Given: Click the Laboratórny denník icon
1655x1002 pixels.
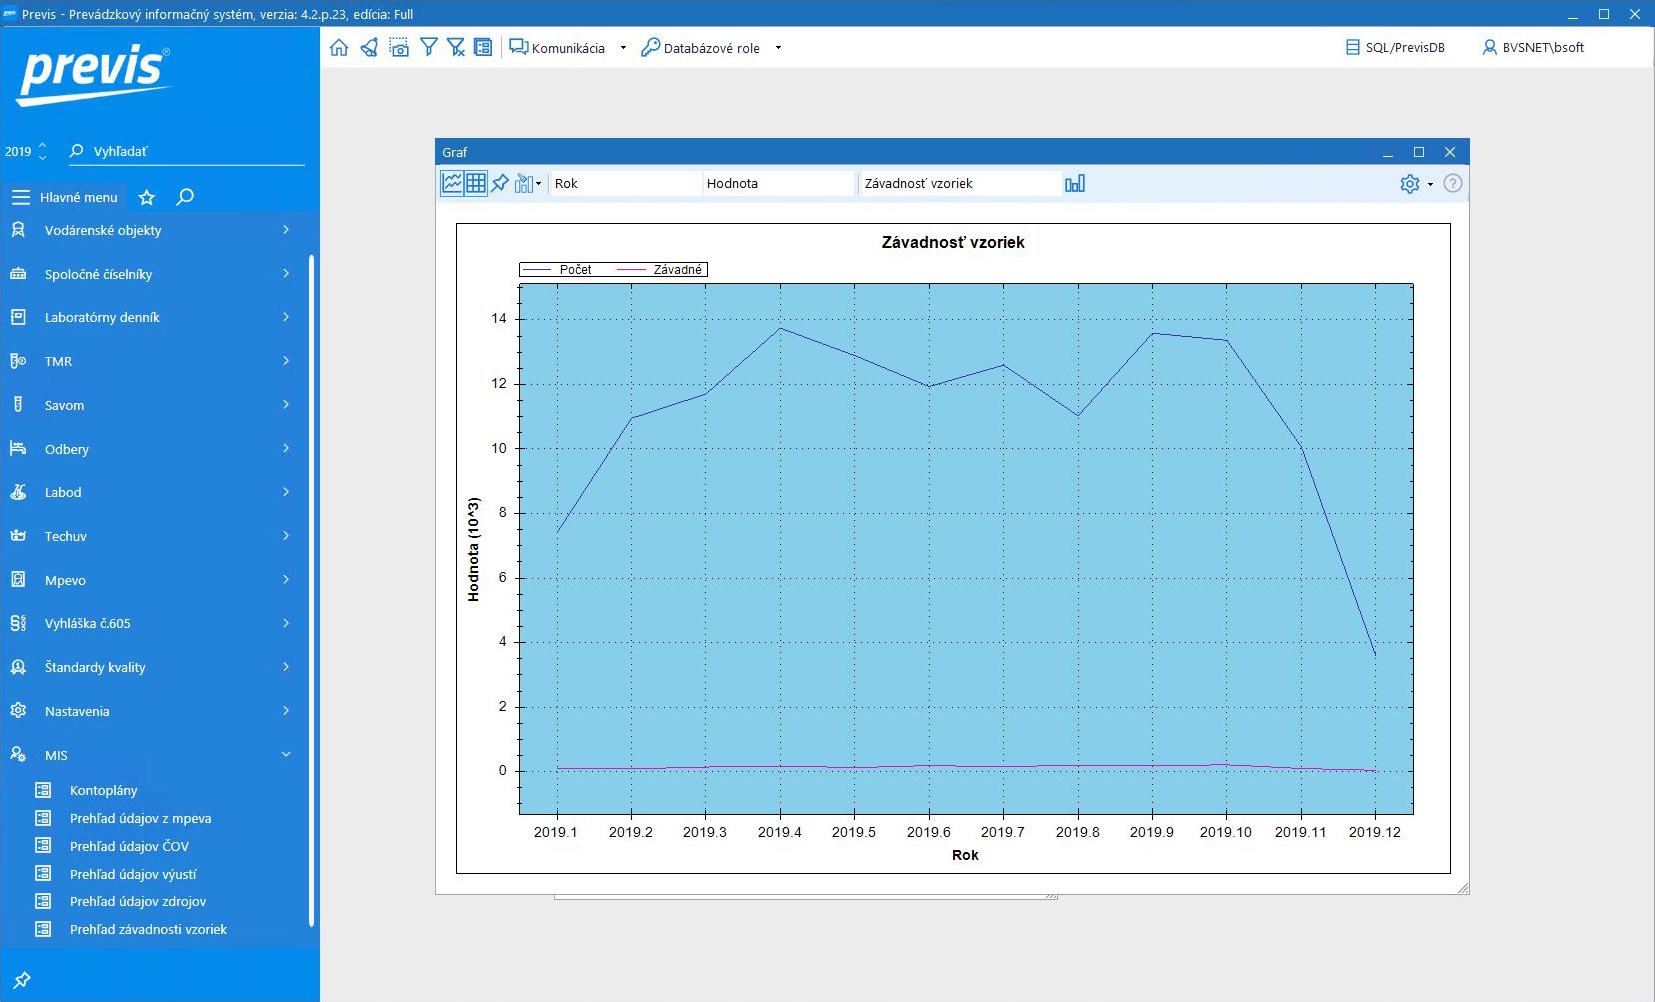Looking at the screenshot, I should tap(18, 317).
